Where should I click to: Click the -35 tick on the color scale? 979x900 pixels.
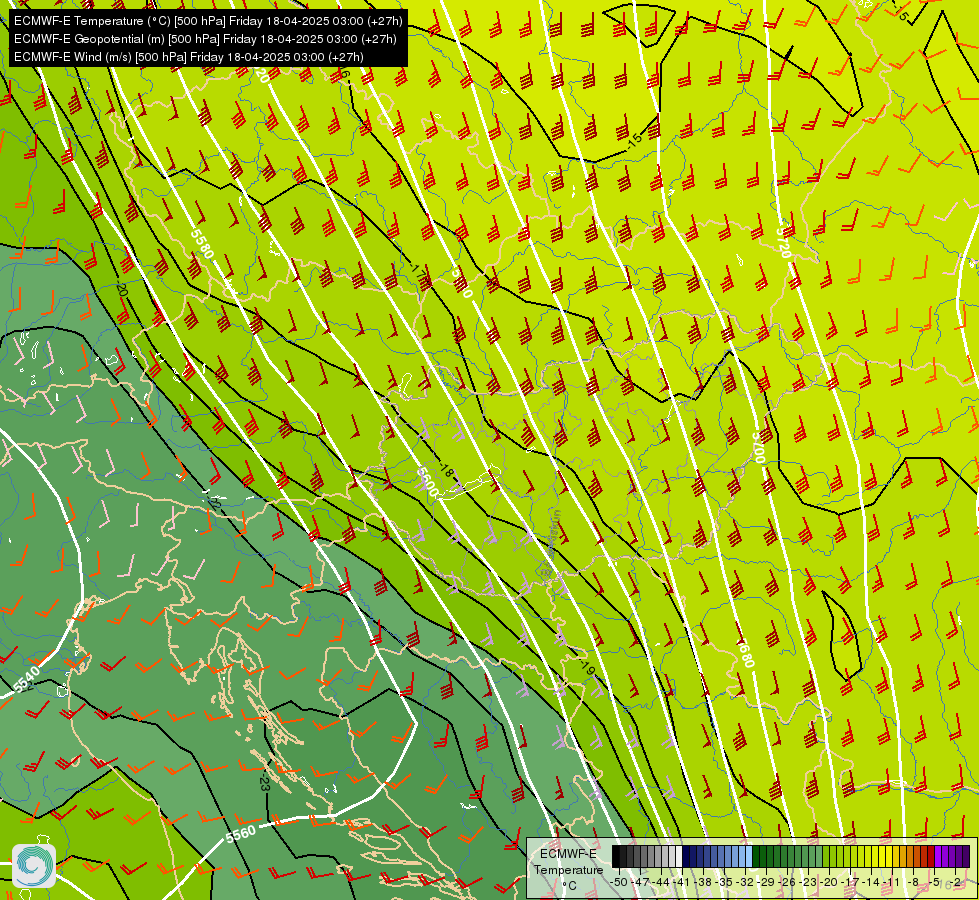click(724, 882)
